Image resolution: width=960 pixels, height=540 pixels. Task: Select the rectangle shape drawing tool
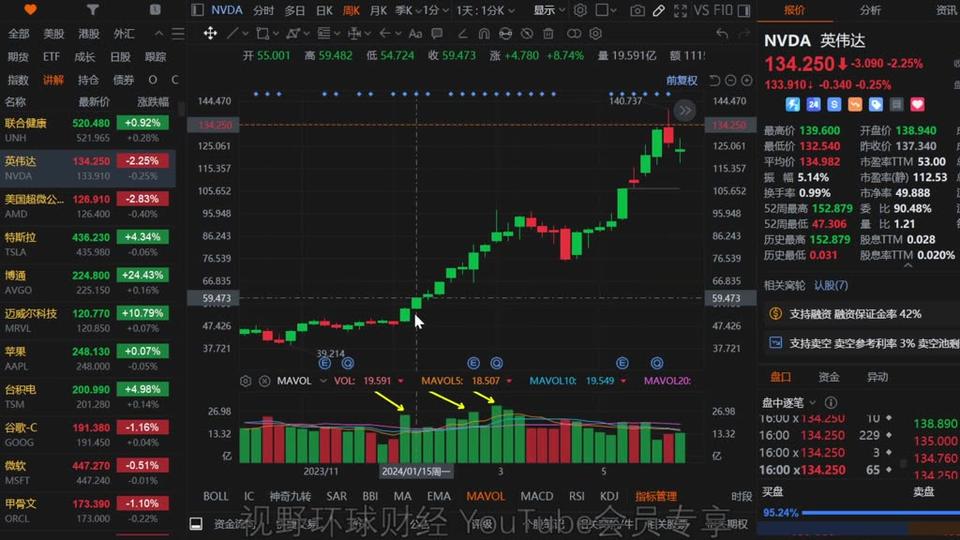(x=263, y=33)
